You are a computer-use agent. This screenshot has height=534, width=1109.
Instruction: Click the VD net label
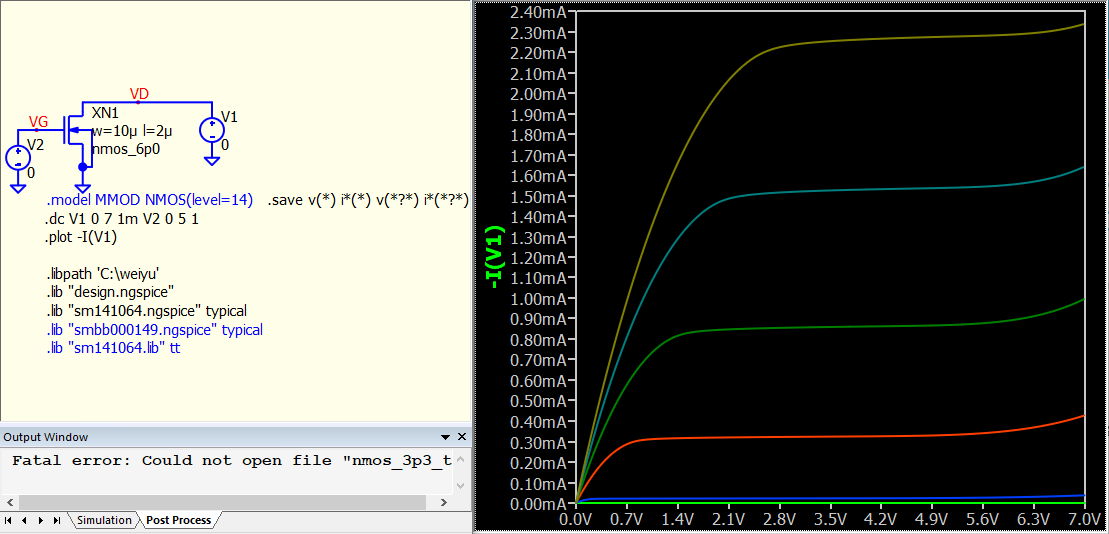tap(139, 94)
